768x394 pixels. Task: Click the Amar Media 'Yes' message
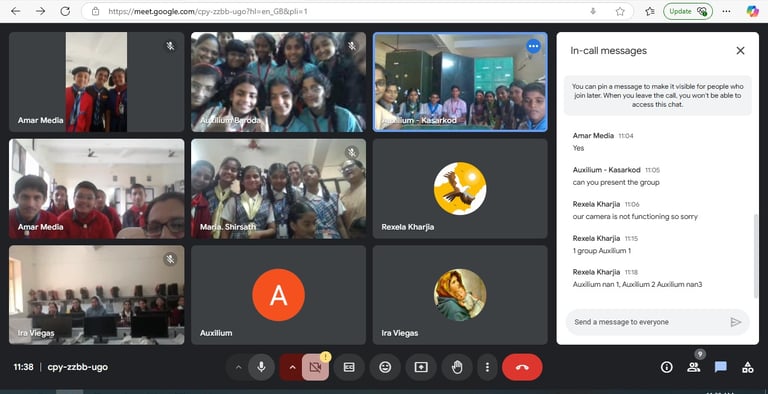(578, 148)
